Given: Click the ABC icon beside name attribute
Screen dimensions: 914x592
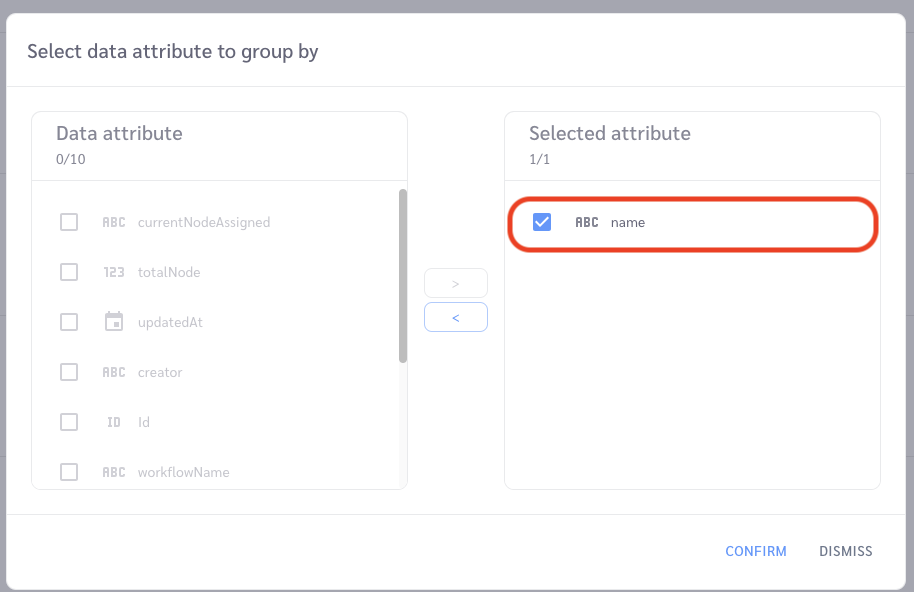Looking at the screenshot, I should [587, 223].
